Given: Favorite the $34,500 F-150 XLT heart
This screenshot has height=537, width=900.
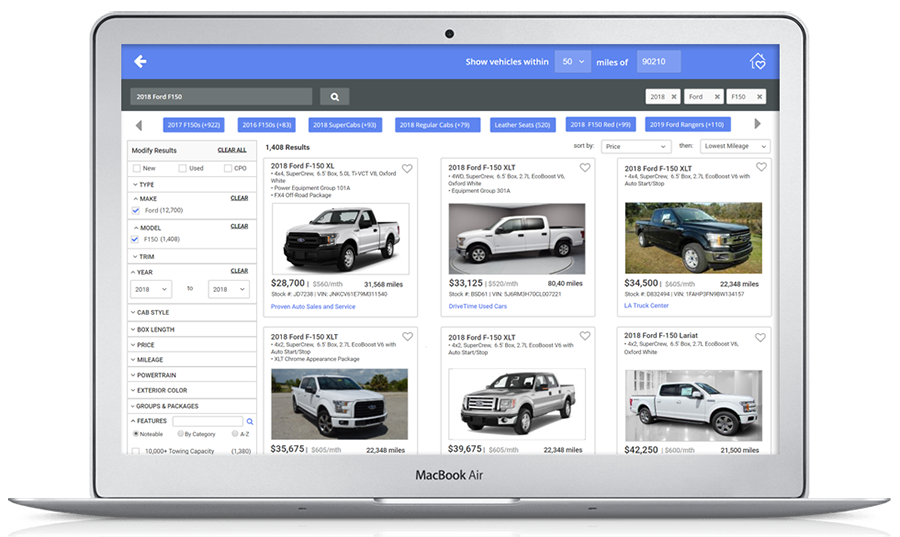Looking at the screenshot, I should click(x=761, y=167).
